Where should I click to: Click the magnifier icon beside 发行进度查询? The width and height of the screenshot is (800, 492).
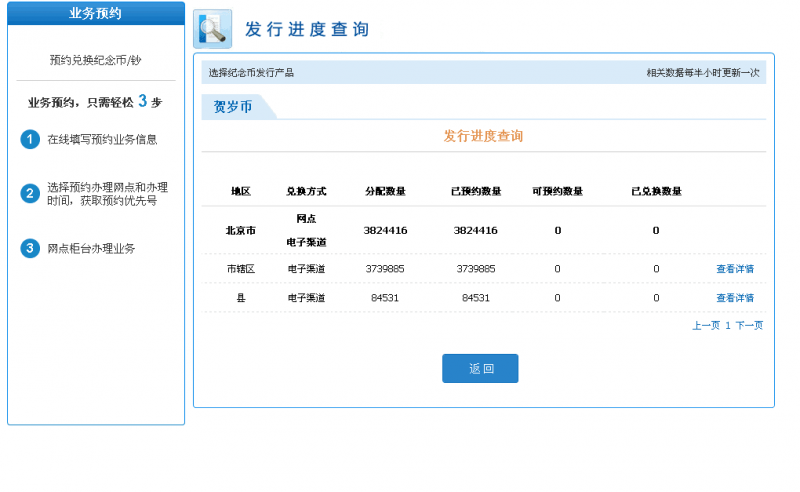click(212, 29)
